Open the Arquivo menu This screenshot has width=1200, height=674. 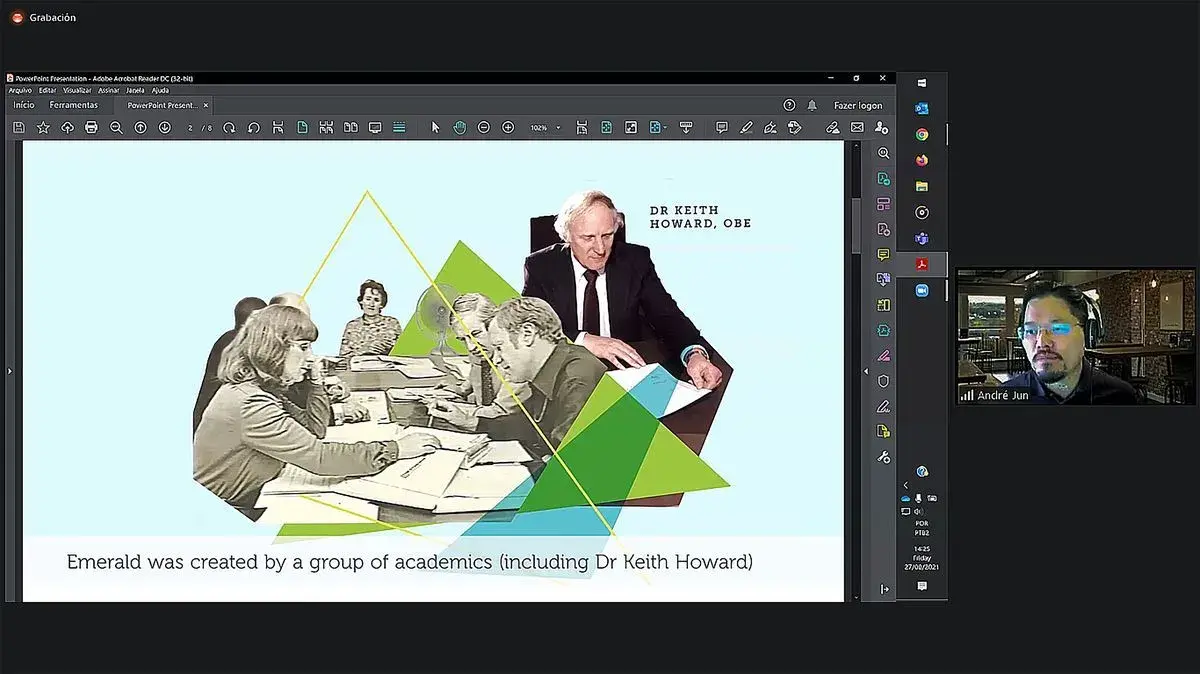pos(20,90)
